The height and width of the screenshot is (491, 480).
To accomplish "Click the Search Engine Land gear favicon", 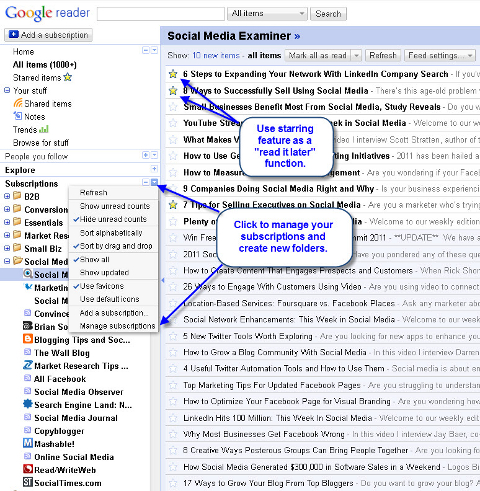I will [x=28, y=404].
